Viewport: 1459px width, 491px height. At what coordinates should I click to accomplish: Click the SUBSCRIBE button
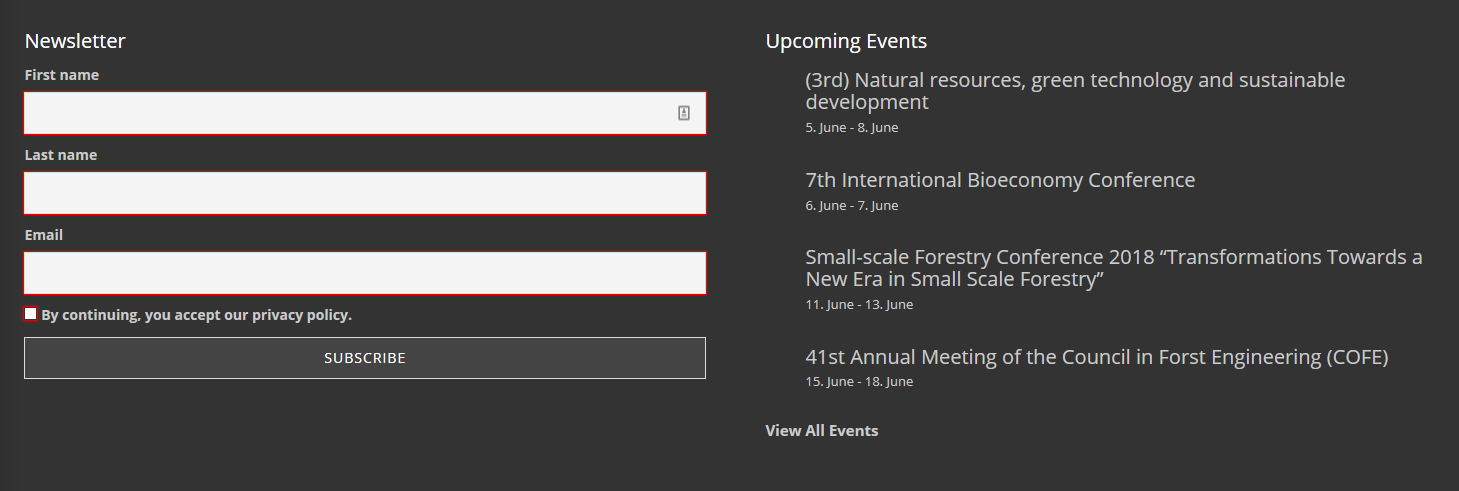[x=365, y=358]
